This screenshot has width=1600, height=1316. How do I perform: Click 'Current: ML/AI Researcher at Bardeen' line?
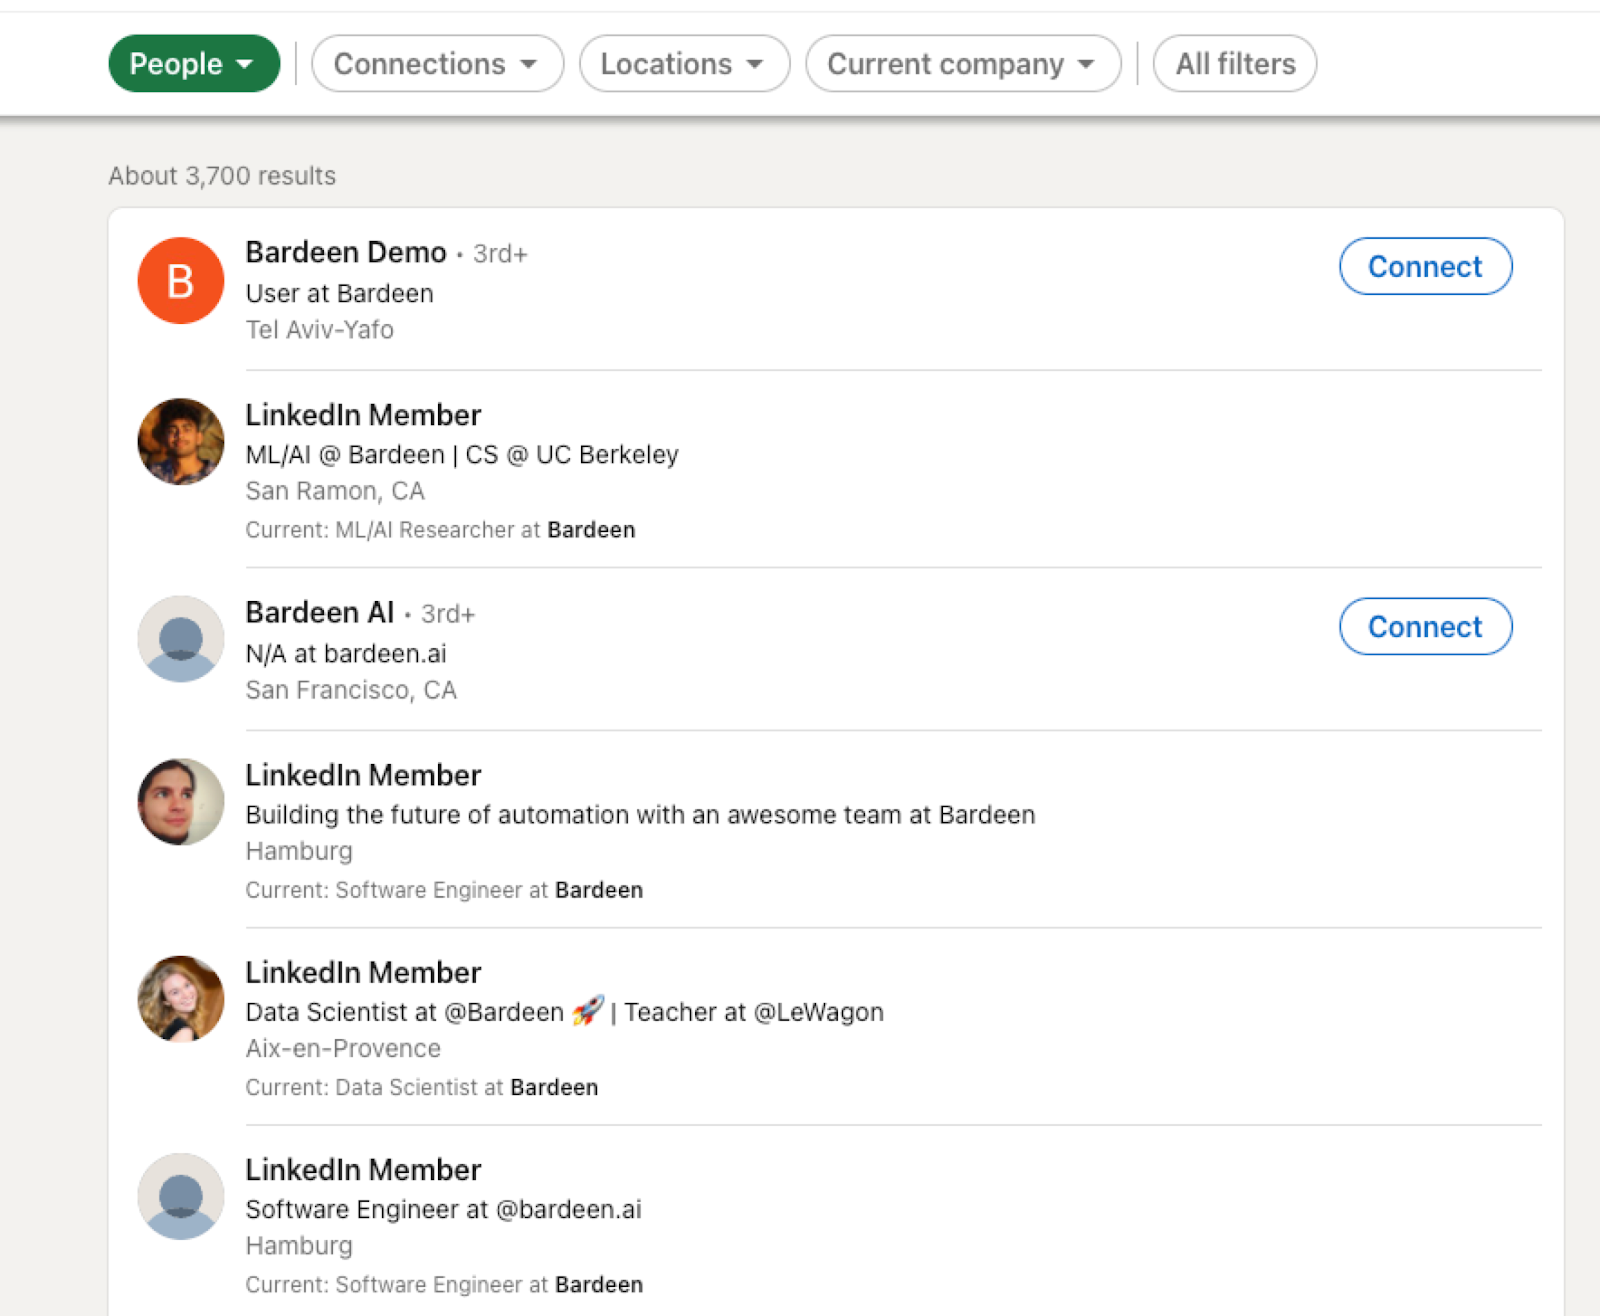pos(441,530)
